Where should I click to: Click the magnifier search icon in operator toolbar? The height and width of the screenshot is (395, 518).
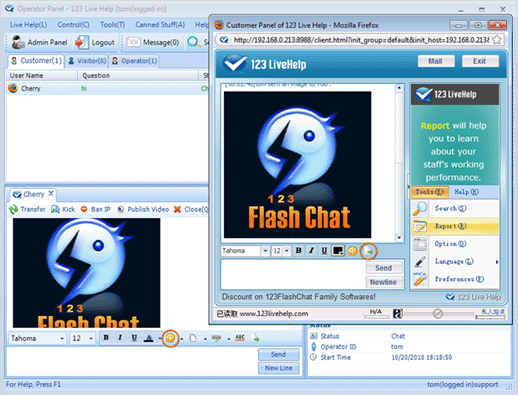click(x=193, y=42)
